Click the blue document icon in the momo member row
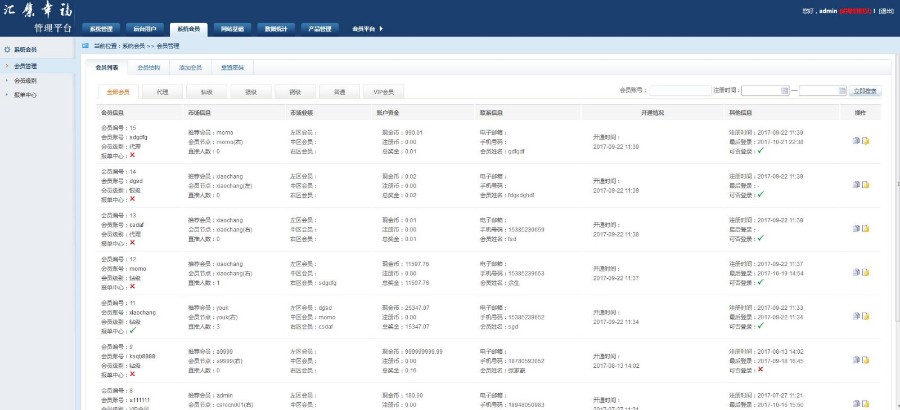This screenshot has width=900, height=410. [x=856, y=272]
